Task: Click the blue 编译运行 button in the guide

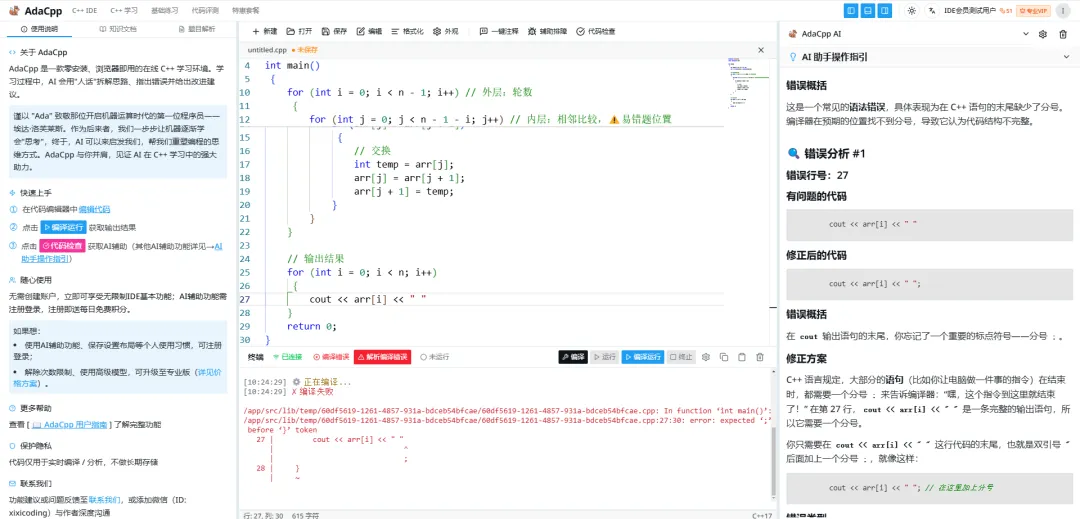Action: point(63,227)
